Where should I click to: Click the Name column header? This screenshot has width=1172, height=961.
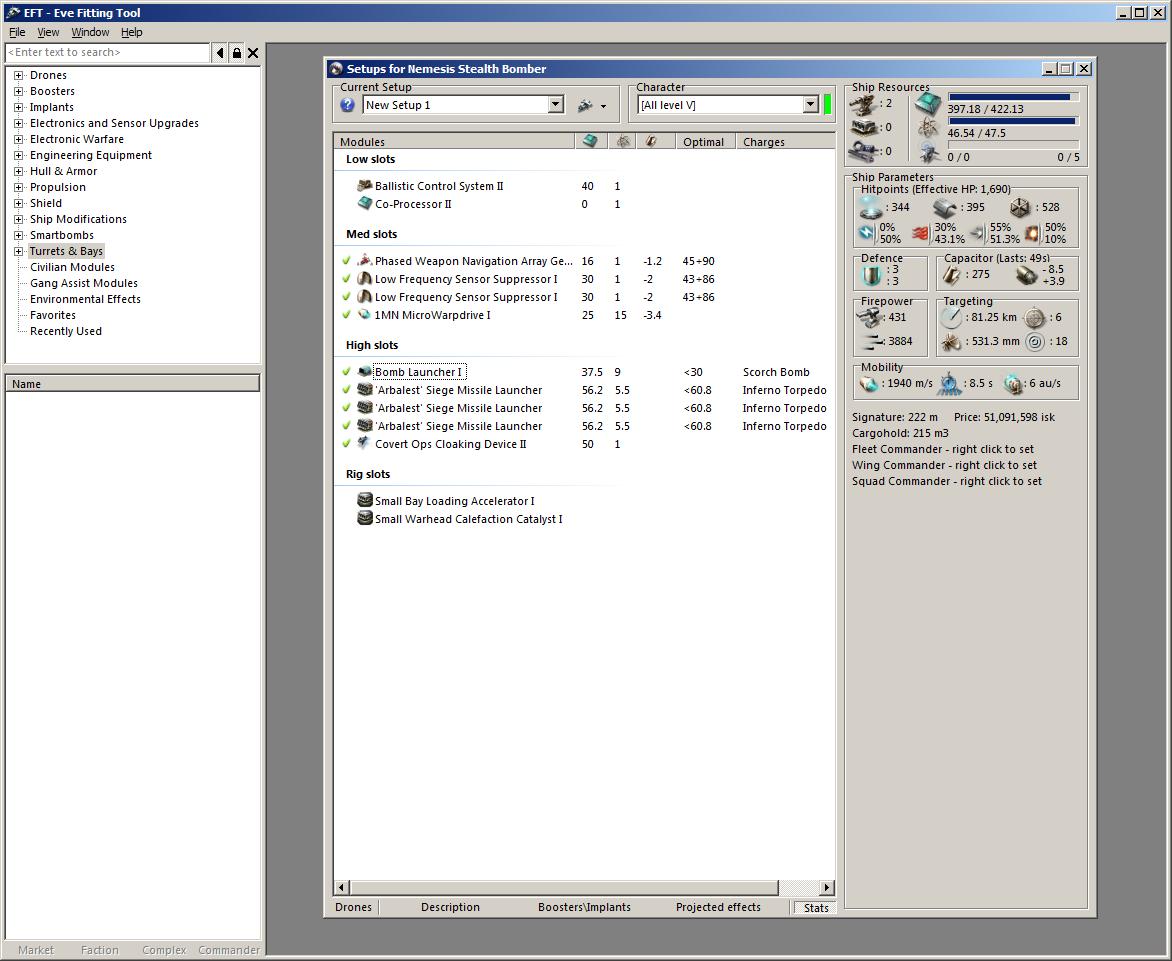coord(132,383)
